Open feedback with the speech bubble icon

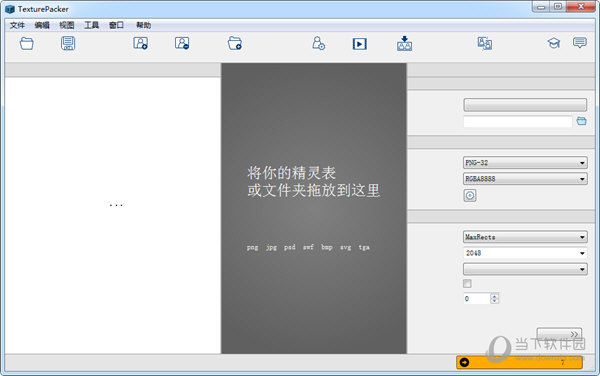[580, 42]
